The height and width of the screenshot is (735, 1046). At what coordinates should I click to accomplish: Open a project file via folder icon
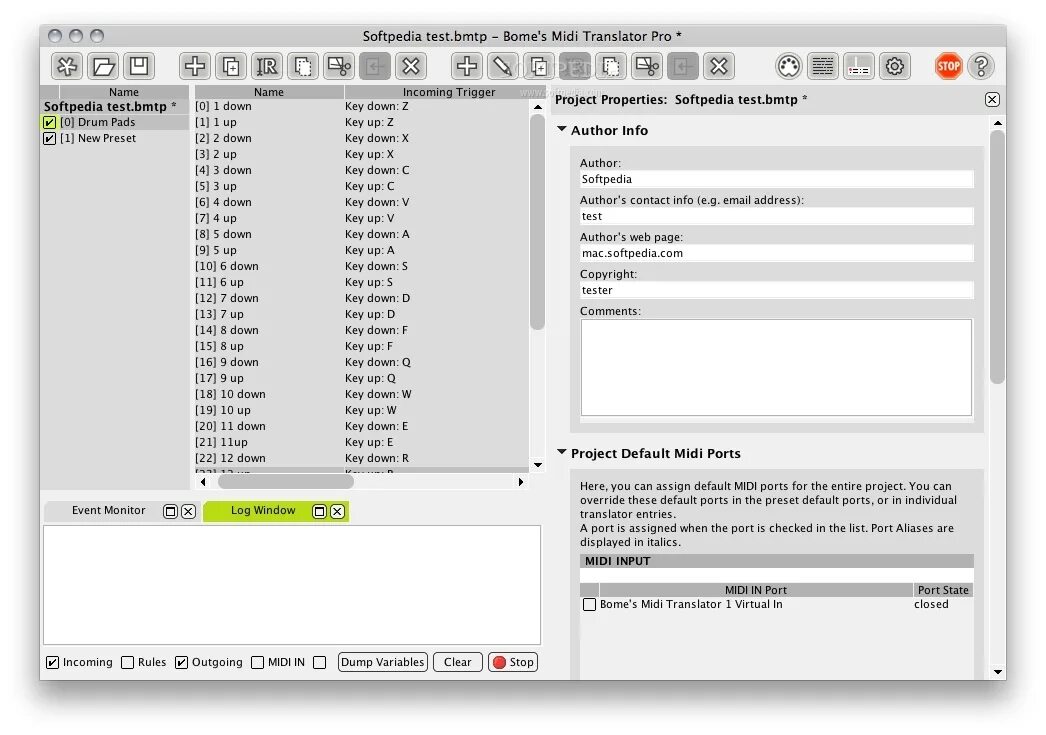click(103, 66)
